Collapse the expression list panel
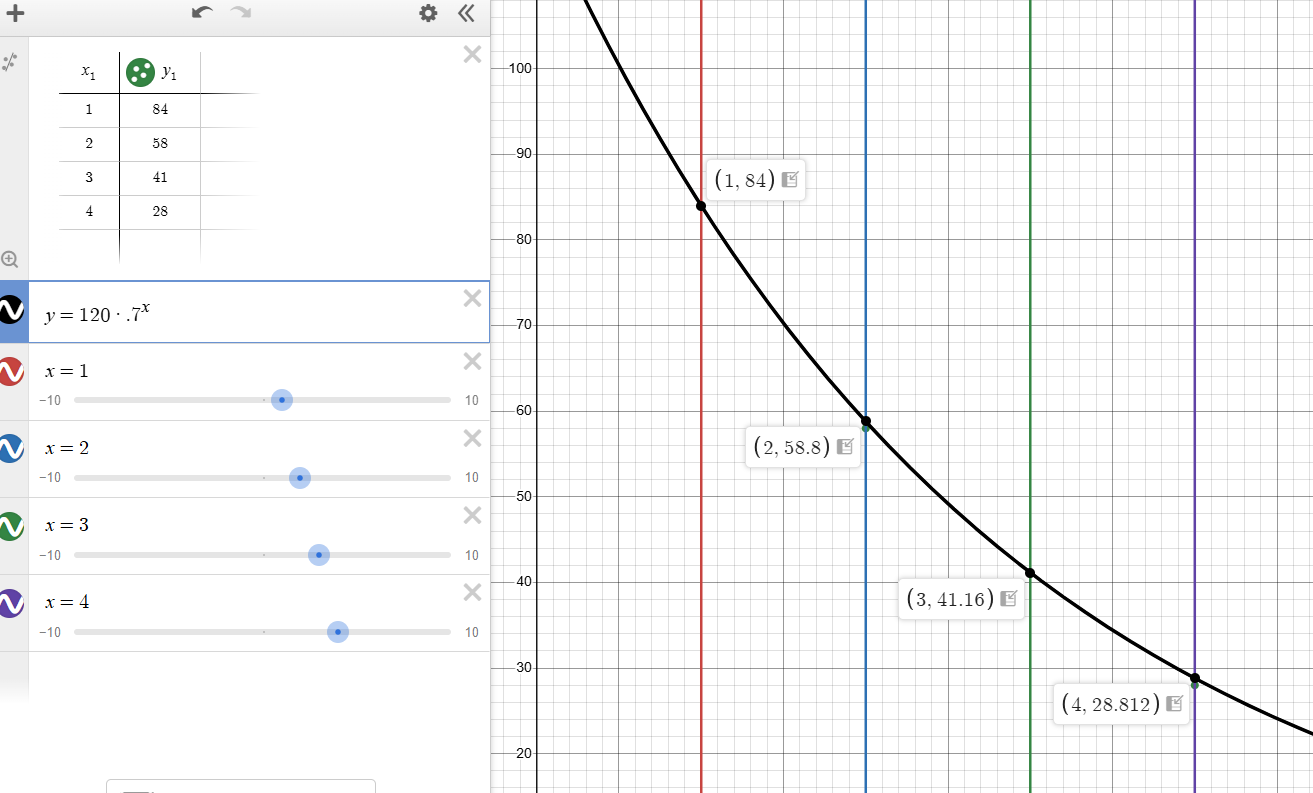 tap(466, 13)
